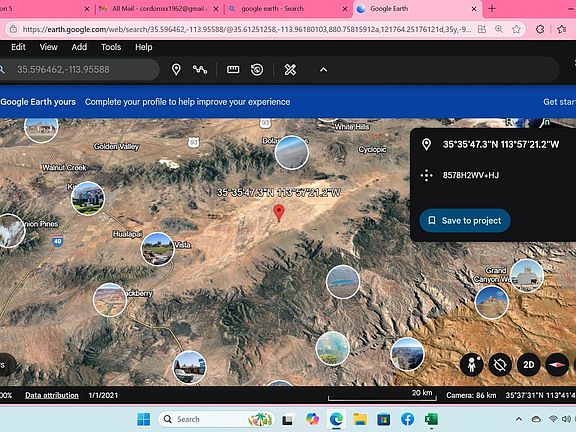Click the Interstate 40 shield on map
This screenshot has height=432, width=576.
click(57, 242)
